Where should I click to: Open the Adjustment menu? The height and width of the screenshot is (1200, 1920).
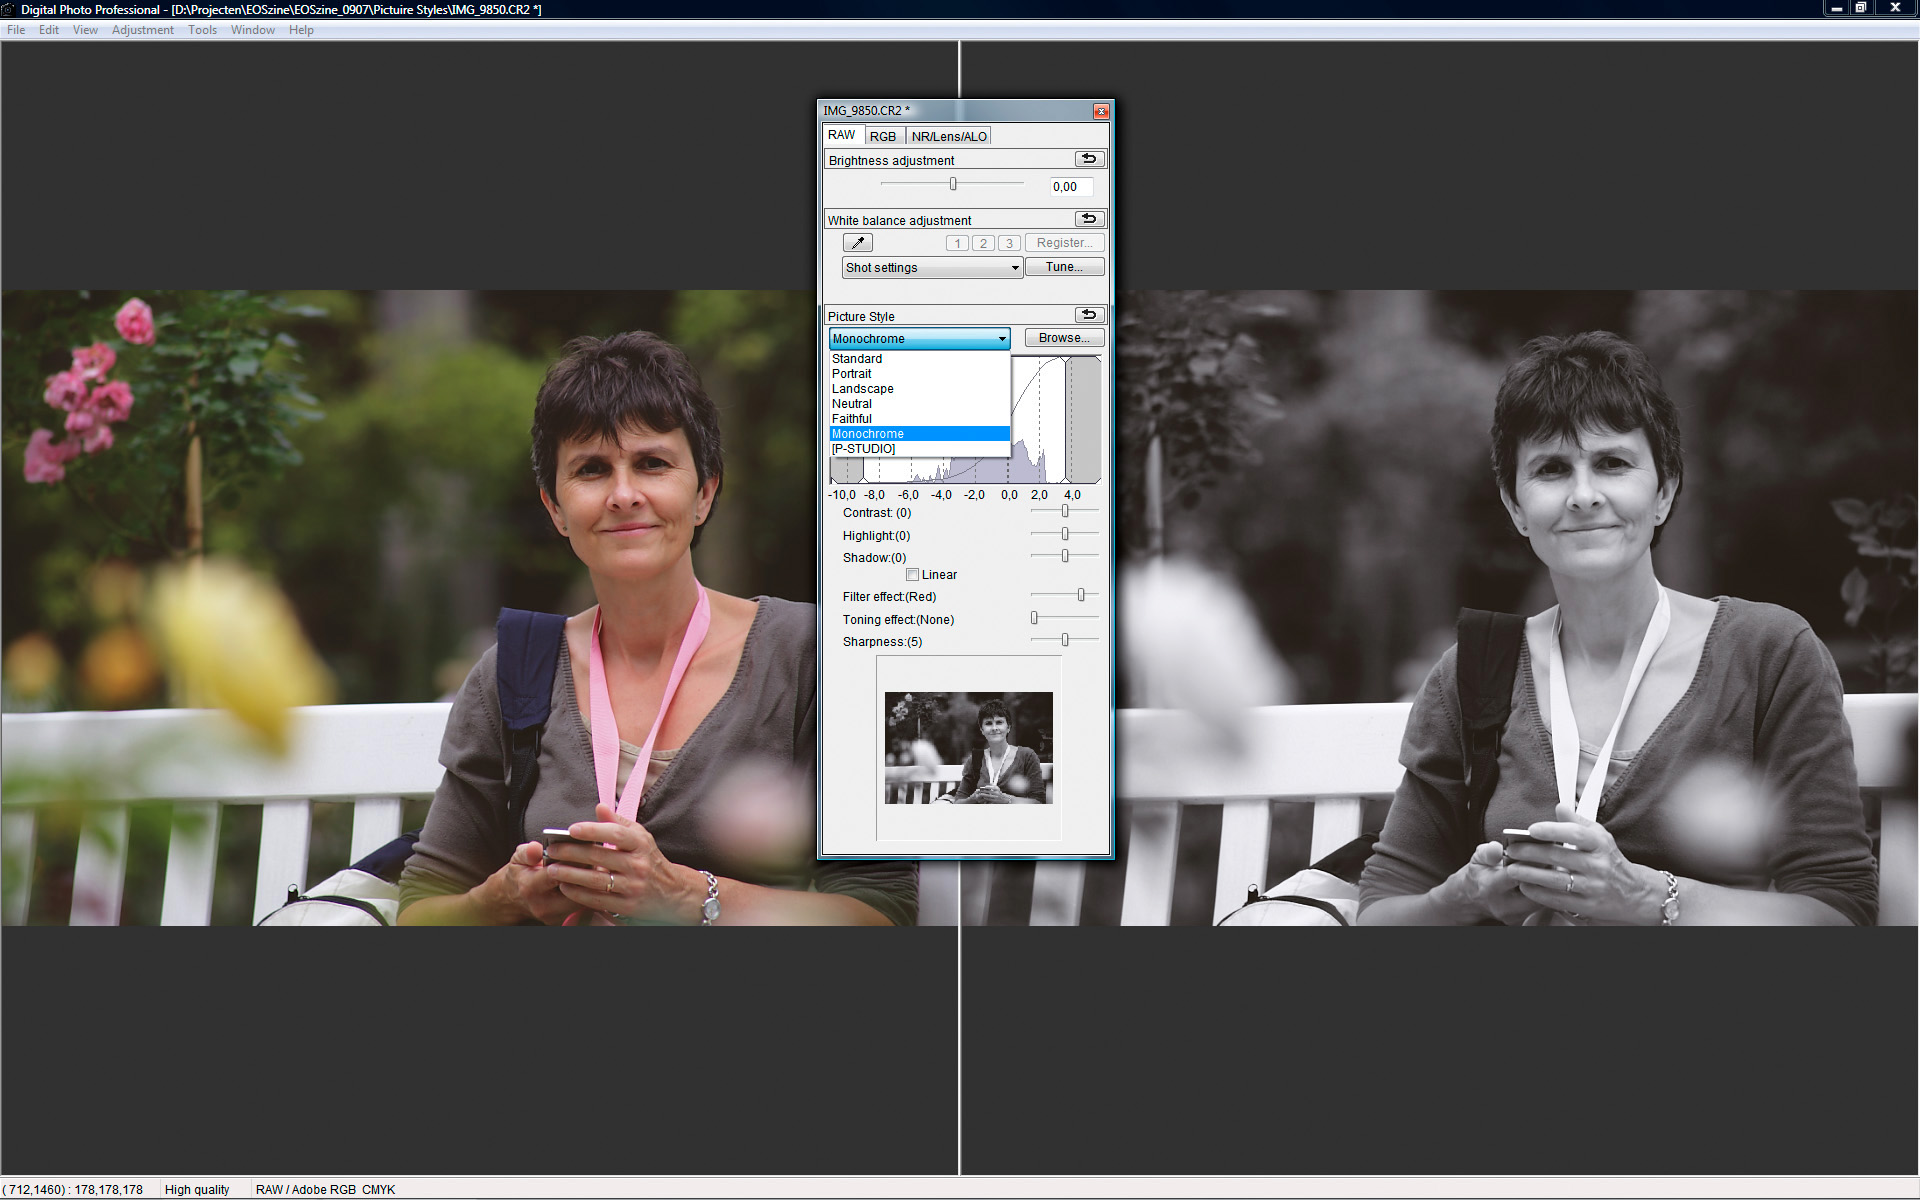tap(142, 30)
